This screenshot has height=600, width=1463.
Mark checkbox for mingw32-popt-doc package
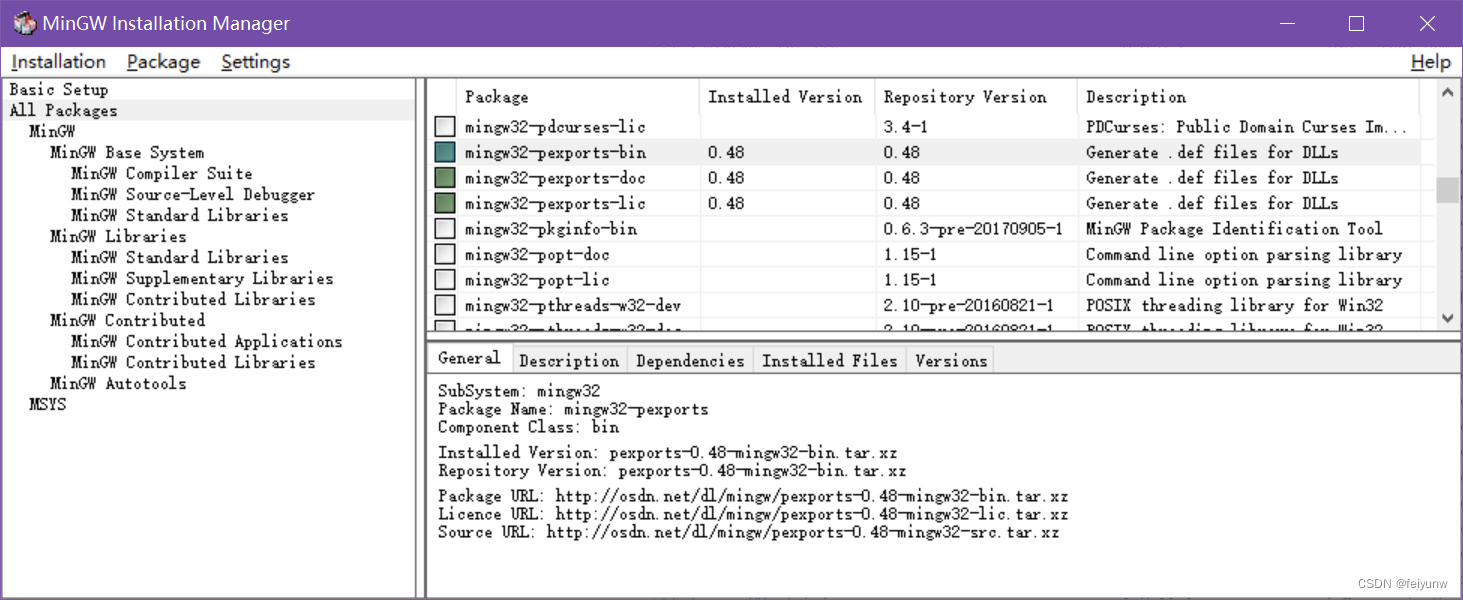(445, 254)
